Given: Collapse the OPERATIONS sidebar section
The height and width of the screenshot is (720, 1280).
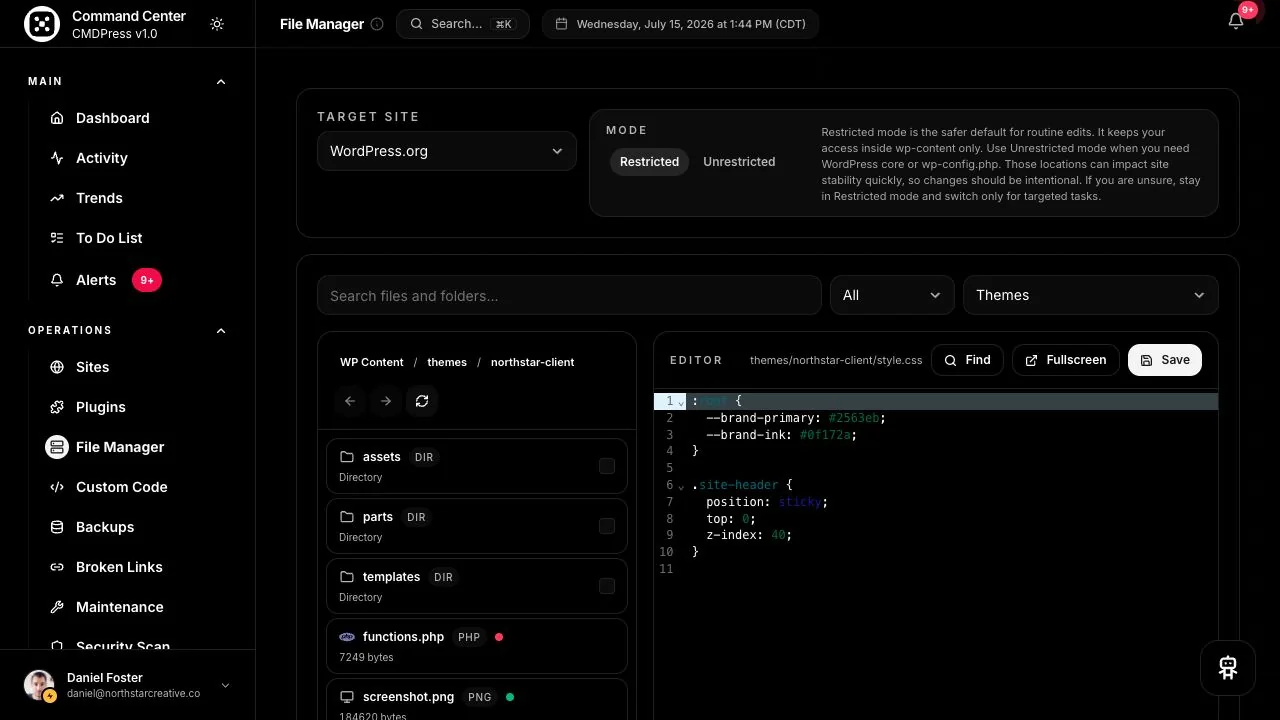Looking at the screenshot, I should (x=221, y=331).
